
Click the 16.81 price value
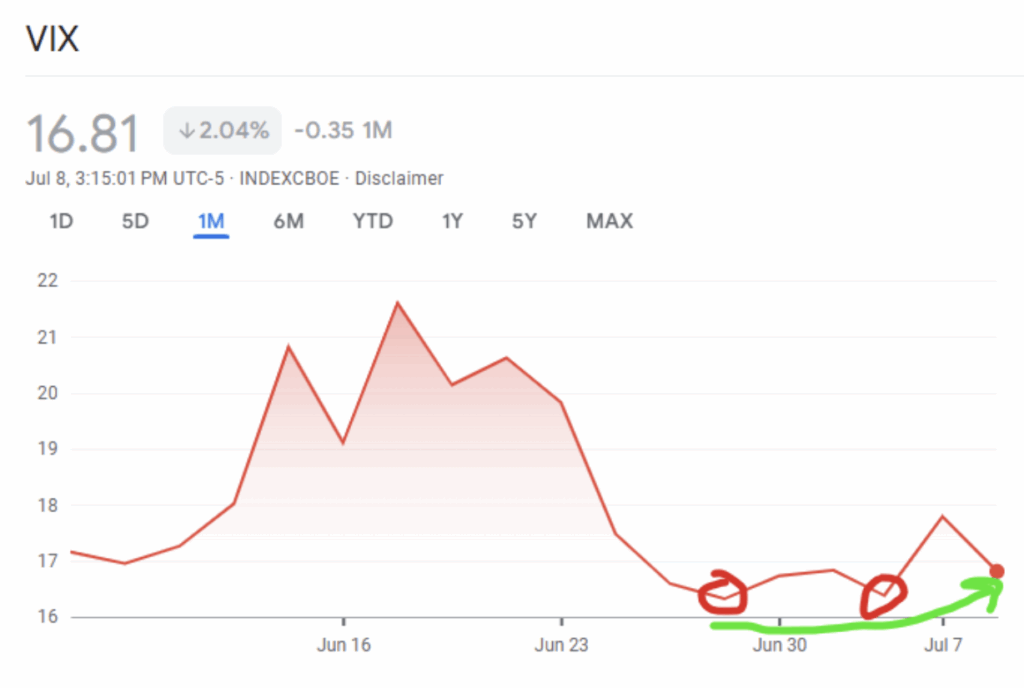82,133
